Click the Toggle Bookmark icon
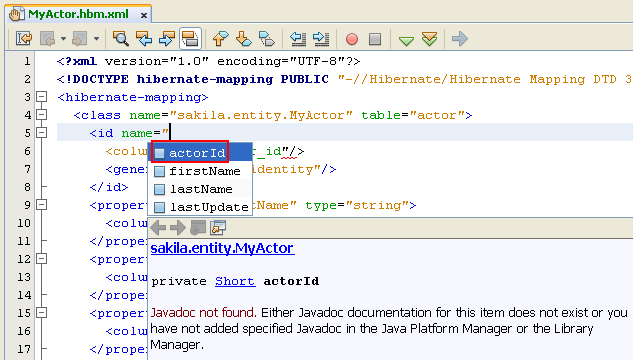Viewport: 633px width, 360px height. pyautogui.click(x=267, y=39)
